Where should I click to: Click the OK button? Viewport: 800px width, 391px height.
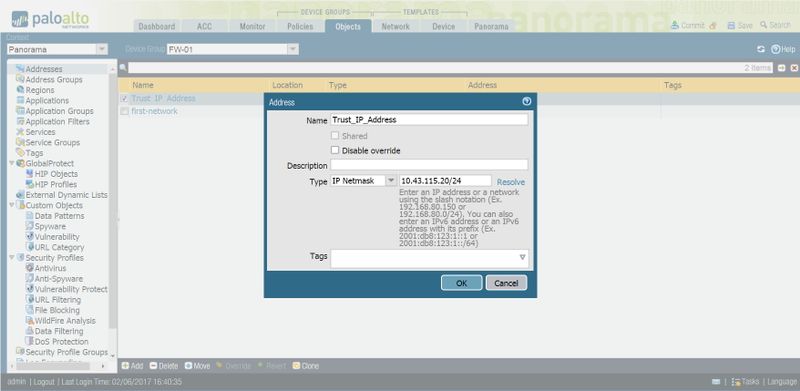pos(461,283)
